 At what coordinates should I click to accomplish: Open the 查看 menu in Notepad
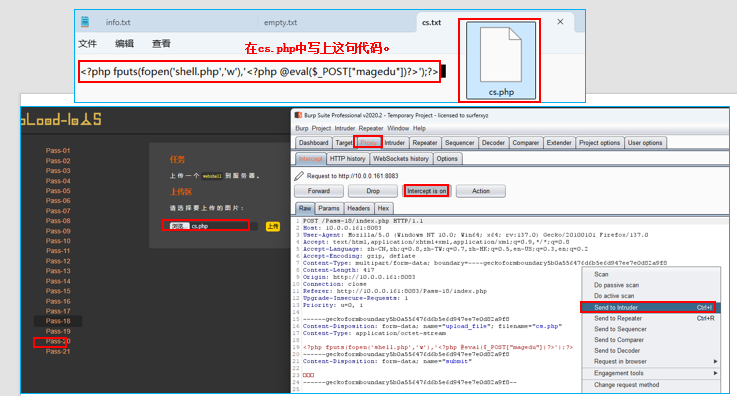click(x=161, y=44)
